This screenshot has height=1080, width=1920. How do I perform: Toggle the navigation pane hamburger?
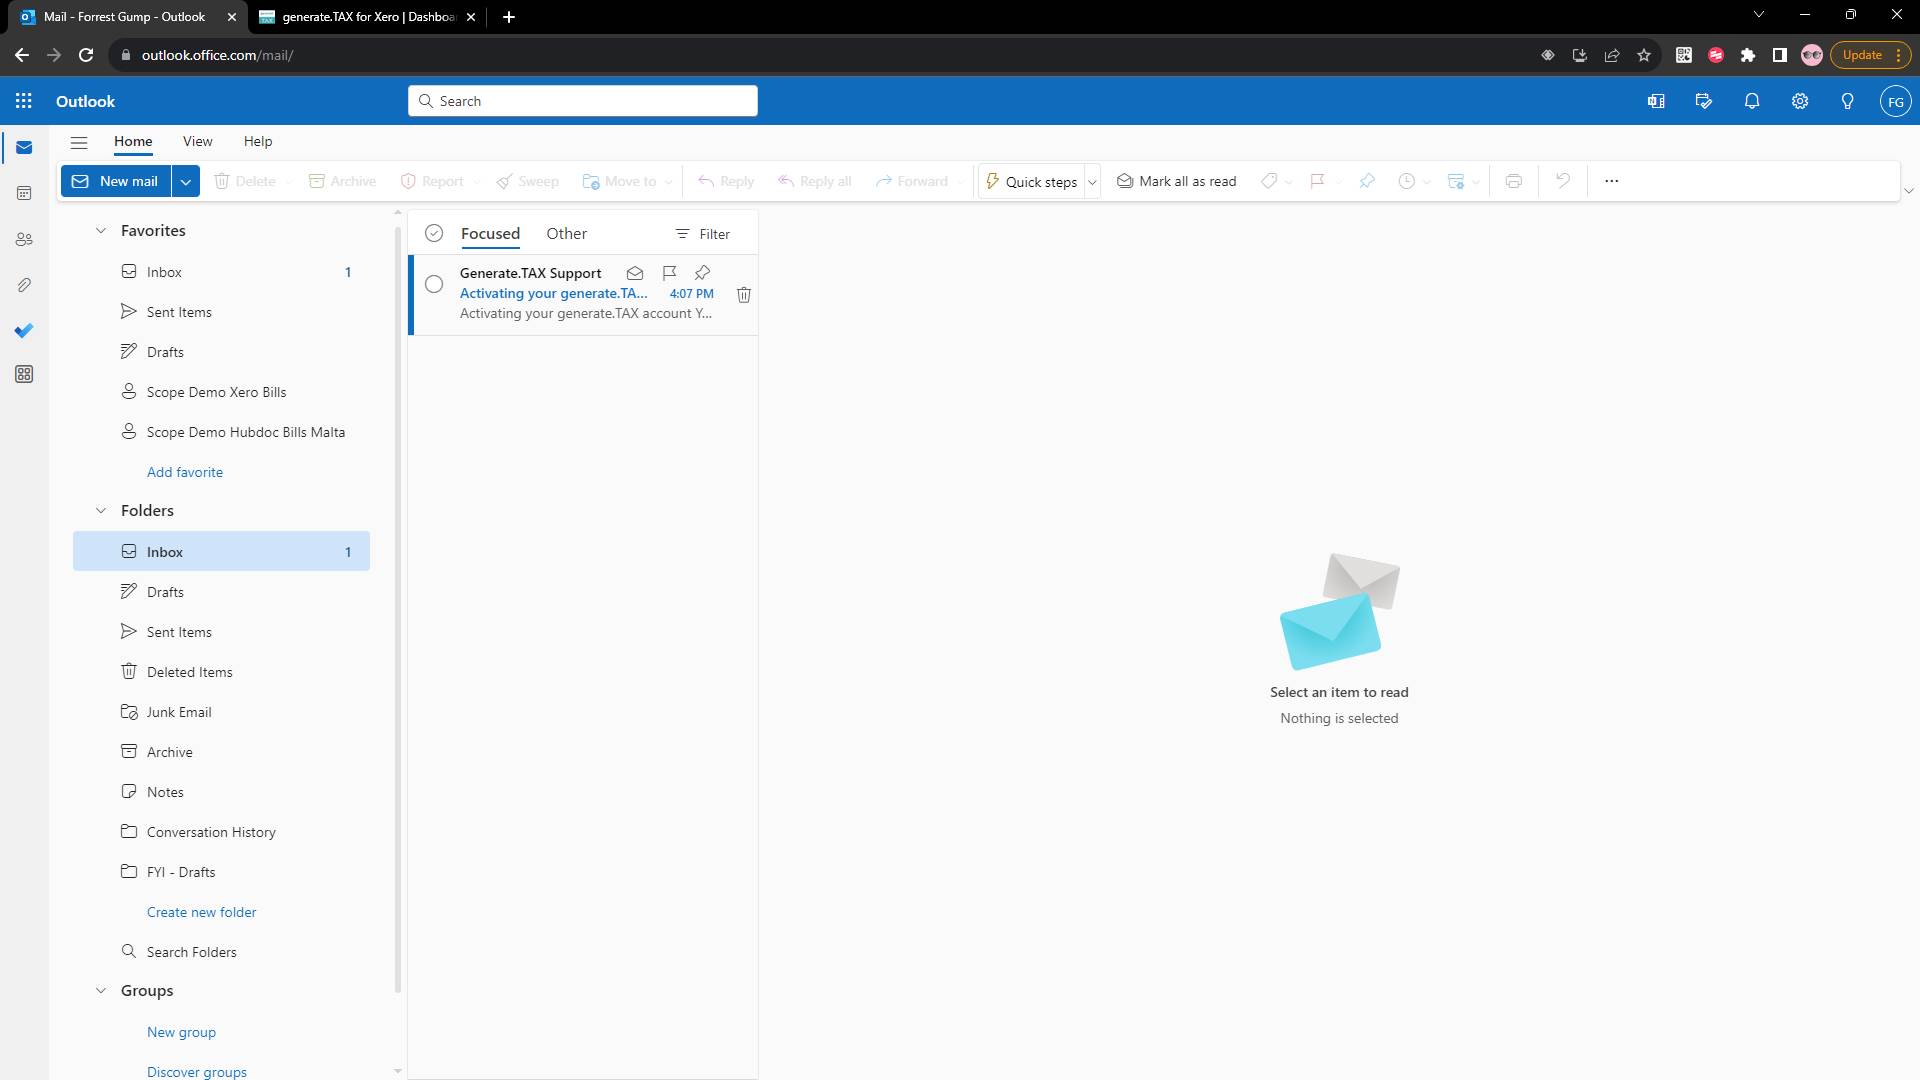[79, 142]
